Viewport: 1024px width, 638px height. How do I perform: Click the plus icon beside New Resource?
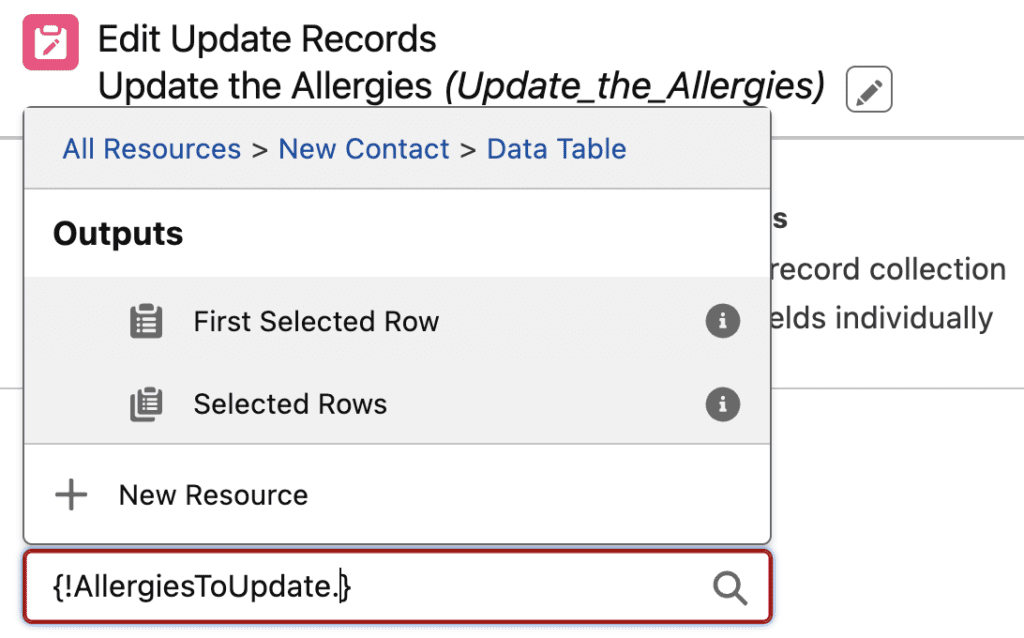click(x=71, y=495)
